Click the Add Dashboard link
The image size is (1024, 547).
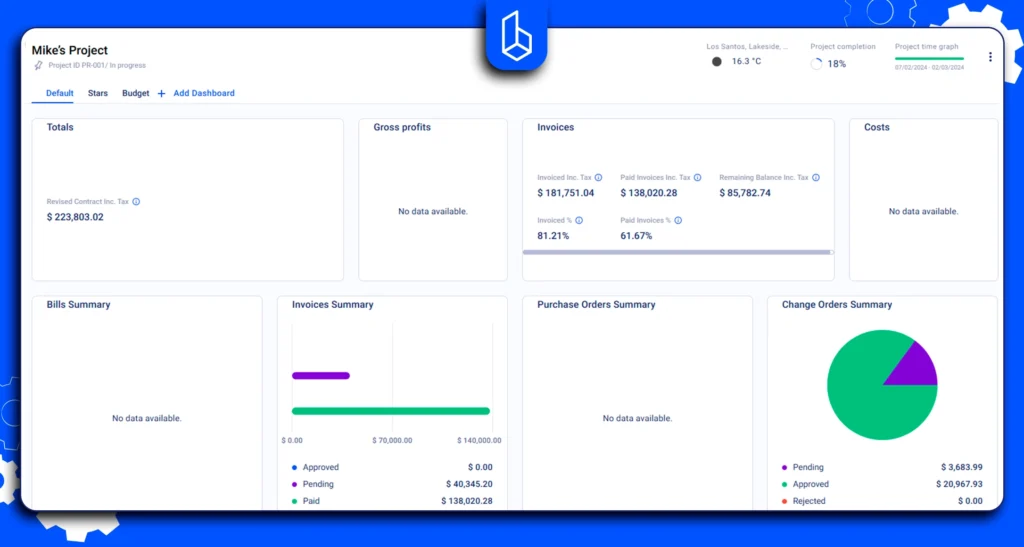click(x=204, y=93)
